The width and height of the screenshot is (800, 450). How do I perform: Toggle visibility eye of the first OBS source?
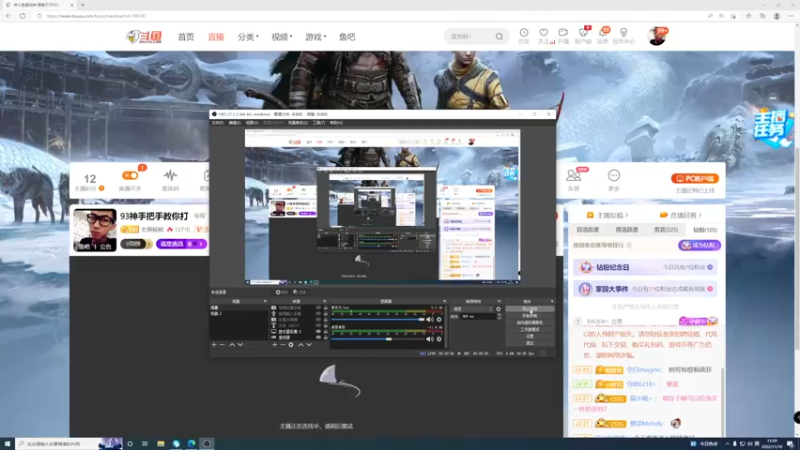point(318,308)
